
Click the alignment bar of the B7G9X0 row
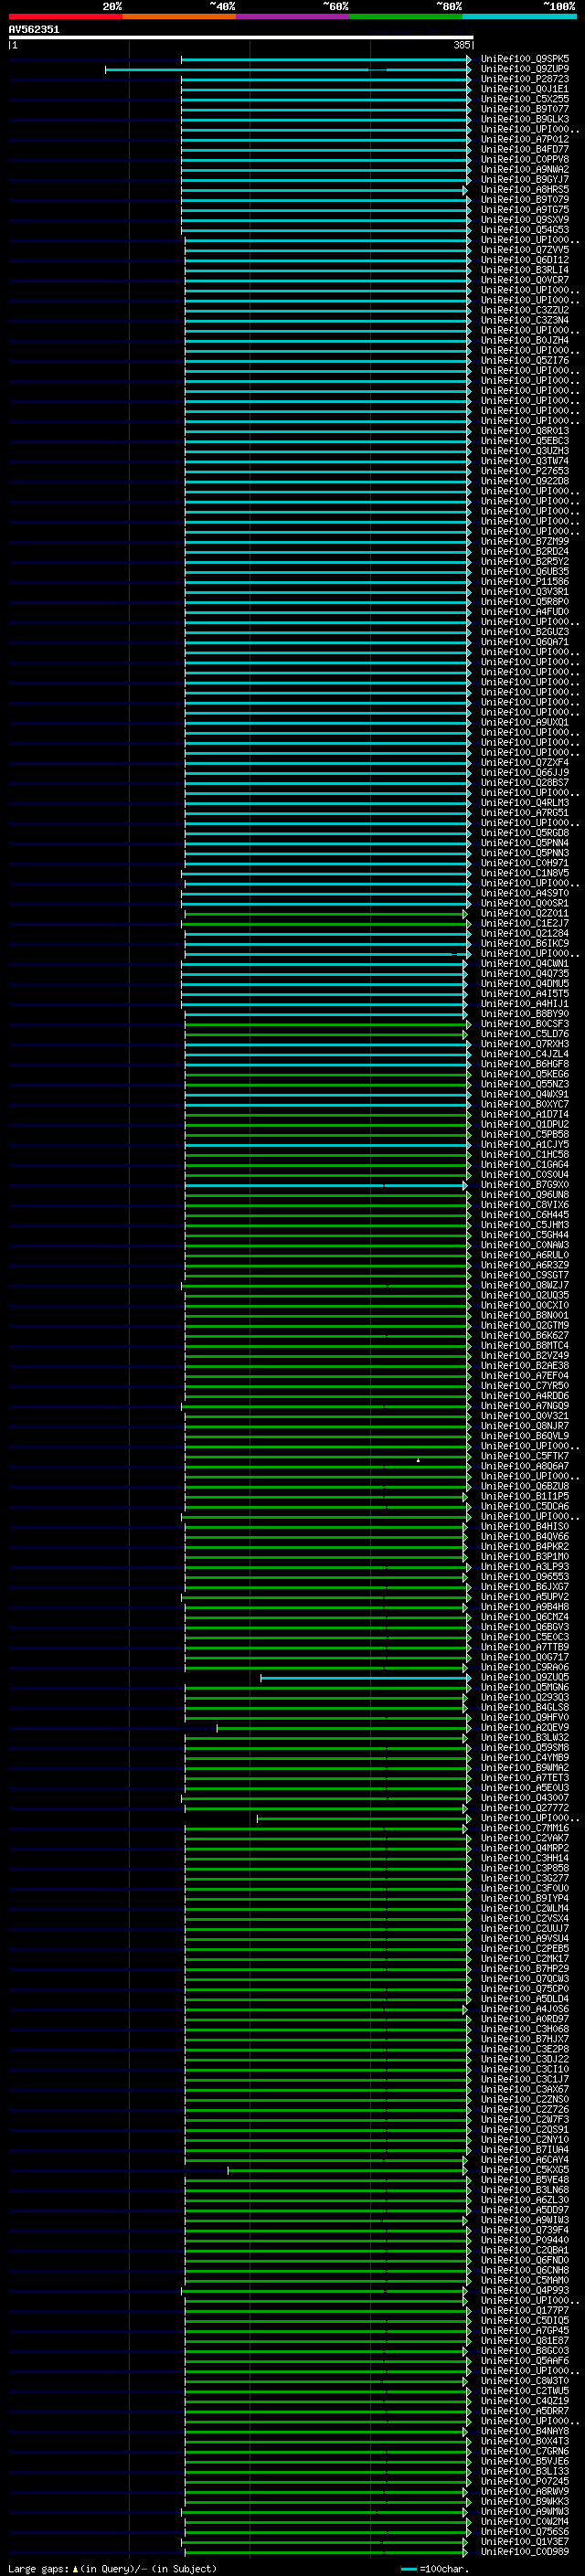326,1185
